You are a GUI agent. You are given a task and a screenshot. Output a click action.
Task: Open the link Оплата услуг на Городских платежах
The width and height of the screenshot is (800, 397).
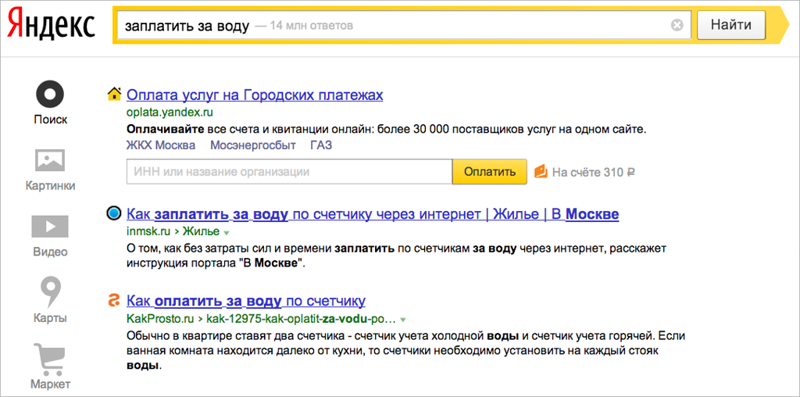coord(255,95)
